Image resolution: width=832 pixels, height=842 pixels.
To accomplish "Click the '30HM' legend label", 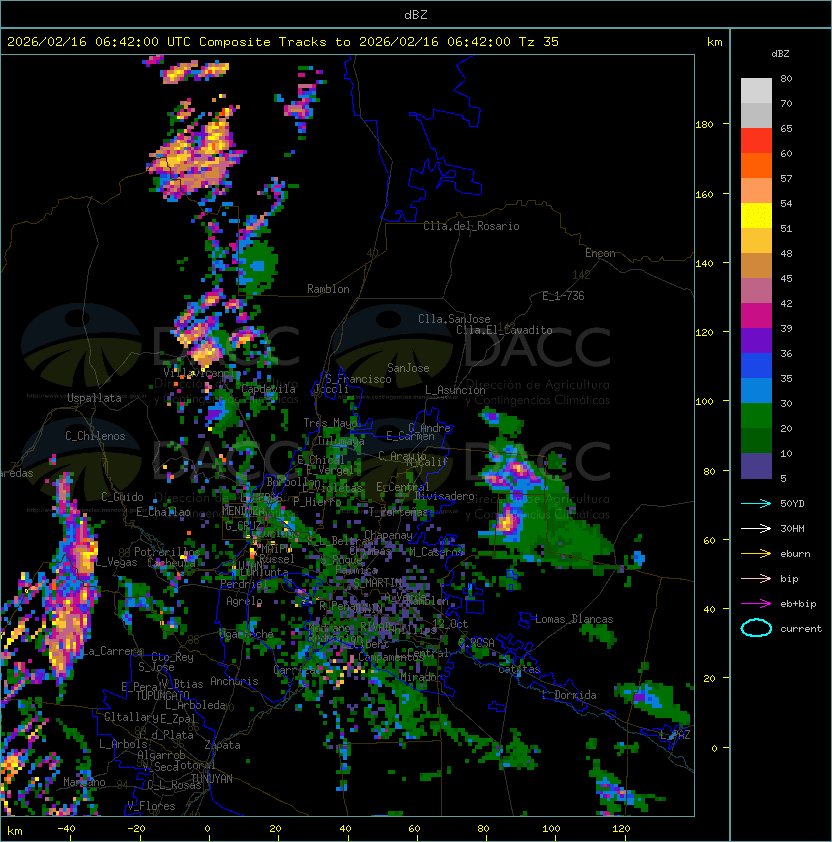I will tap(792, 529).
